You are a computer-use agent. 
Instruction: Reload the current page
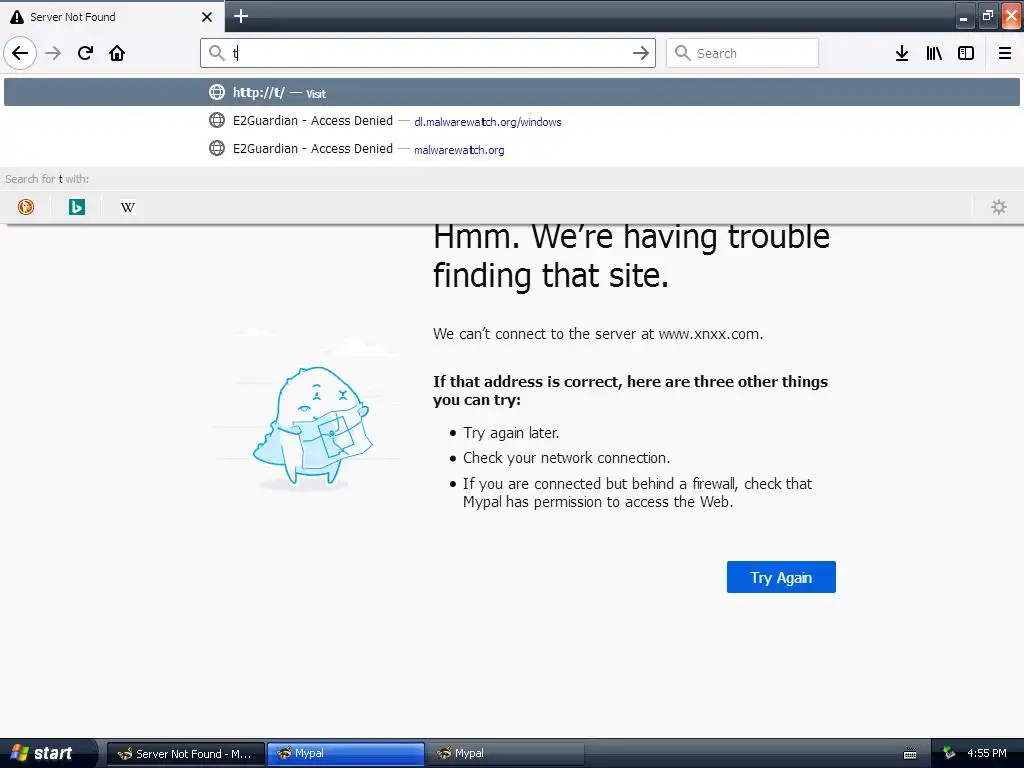coord(85,53)
